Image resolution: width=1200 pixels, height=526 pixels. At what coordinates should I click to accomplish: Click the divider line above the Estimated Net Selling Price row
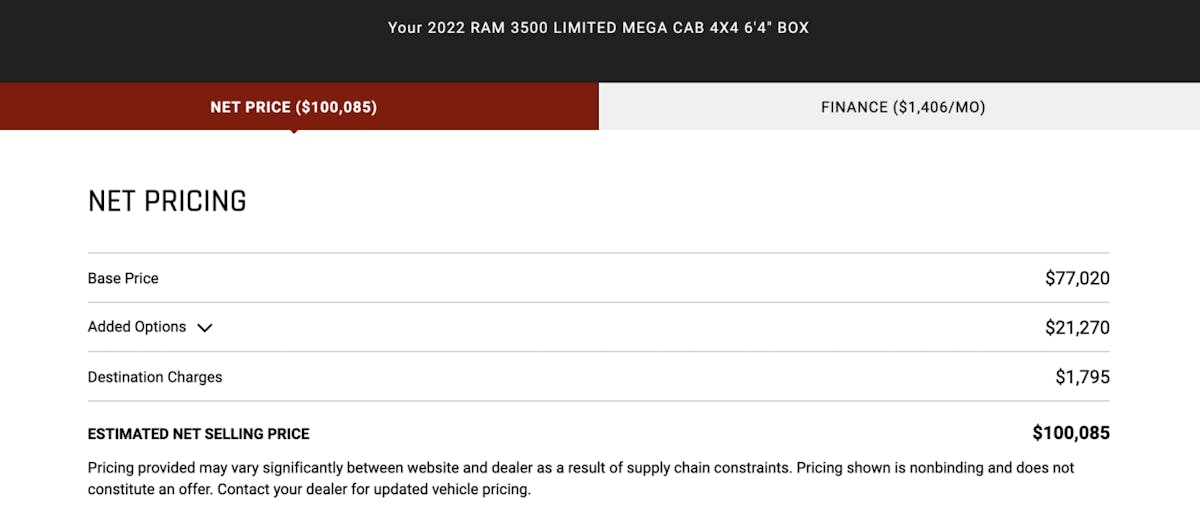[x=598, y=401]
